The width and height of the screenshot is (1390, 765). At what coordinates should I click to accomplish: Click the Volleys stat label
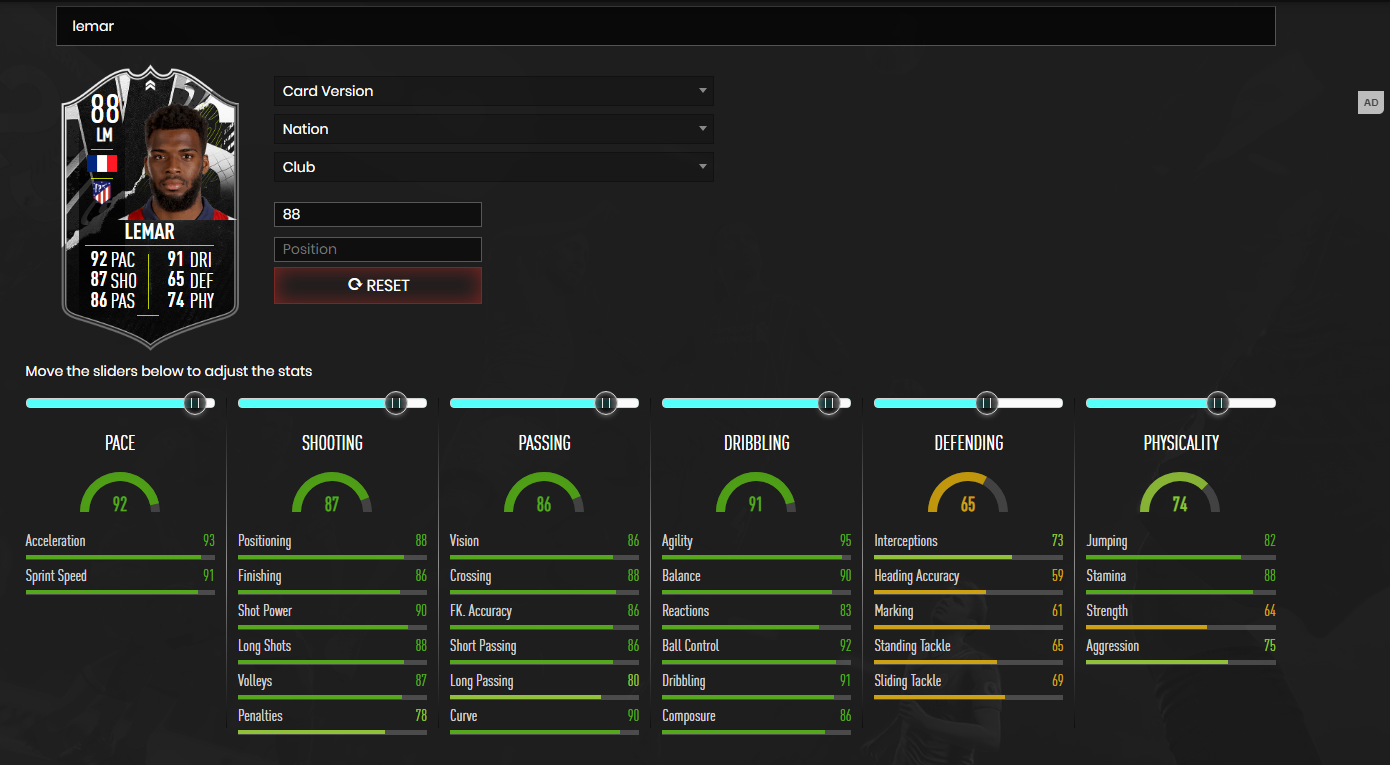click(255, 681)
